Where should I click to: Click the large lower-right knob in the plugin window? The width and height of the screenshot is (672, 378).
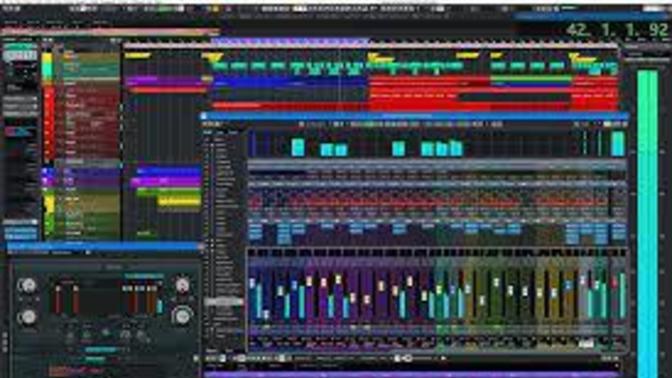[182, 316]
